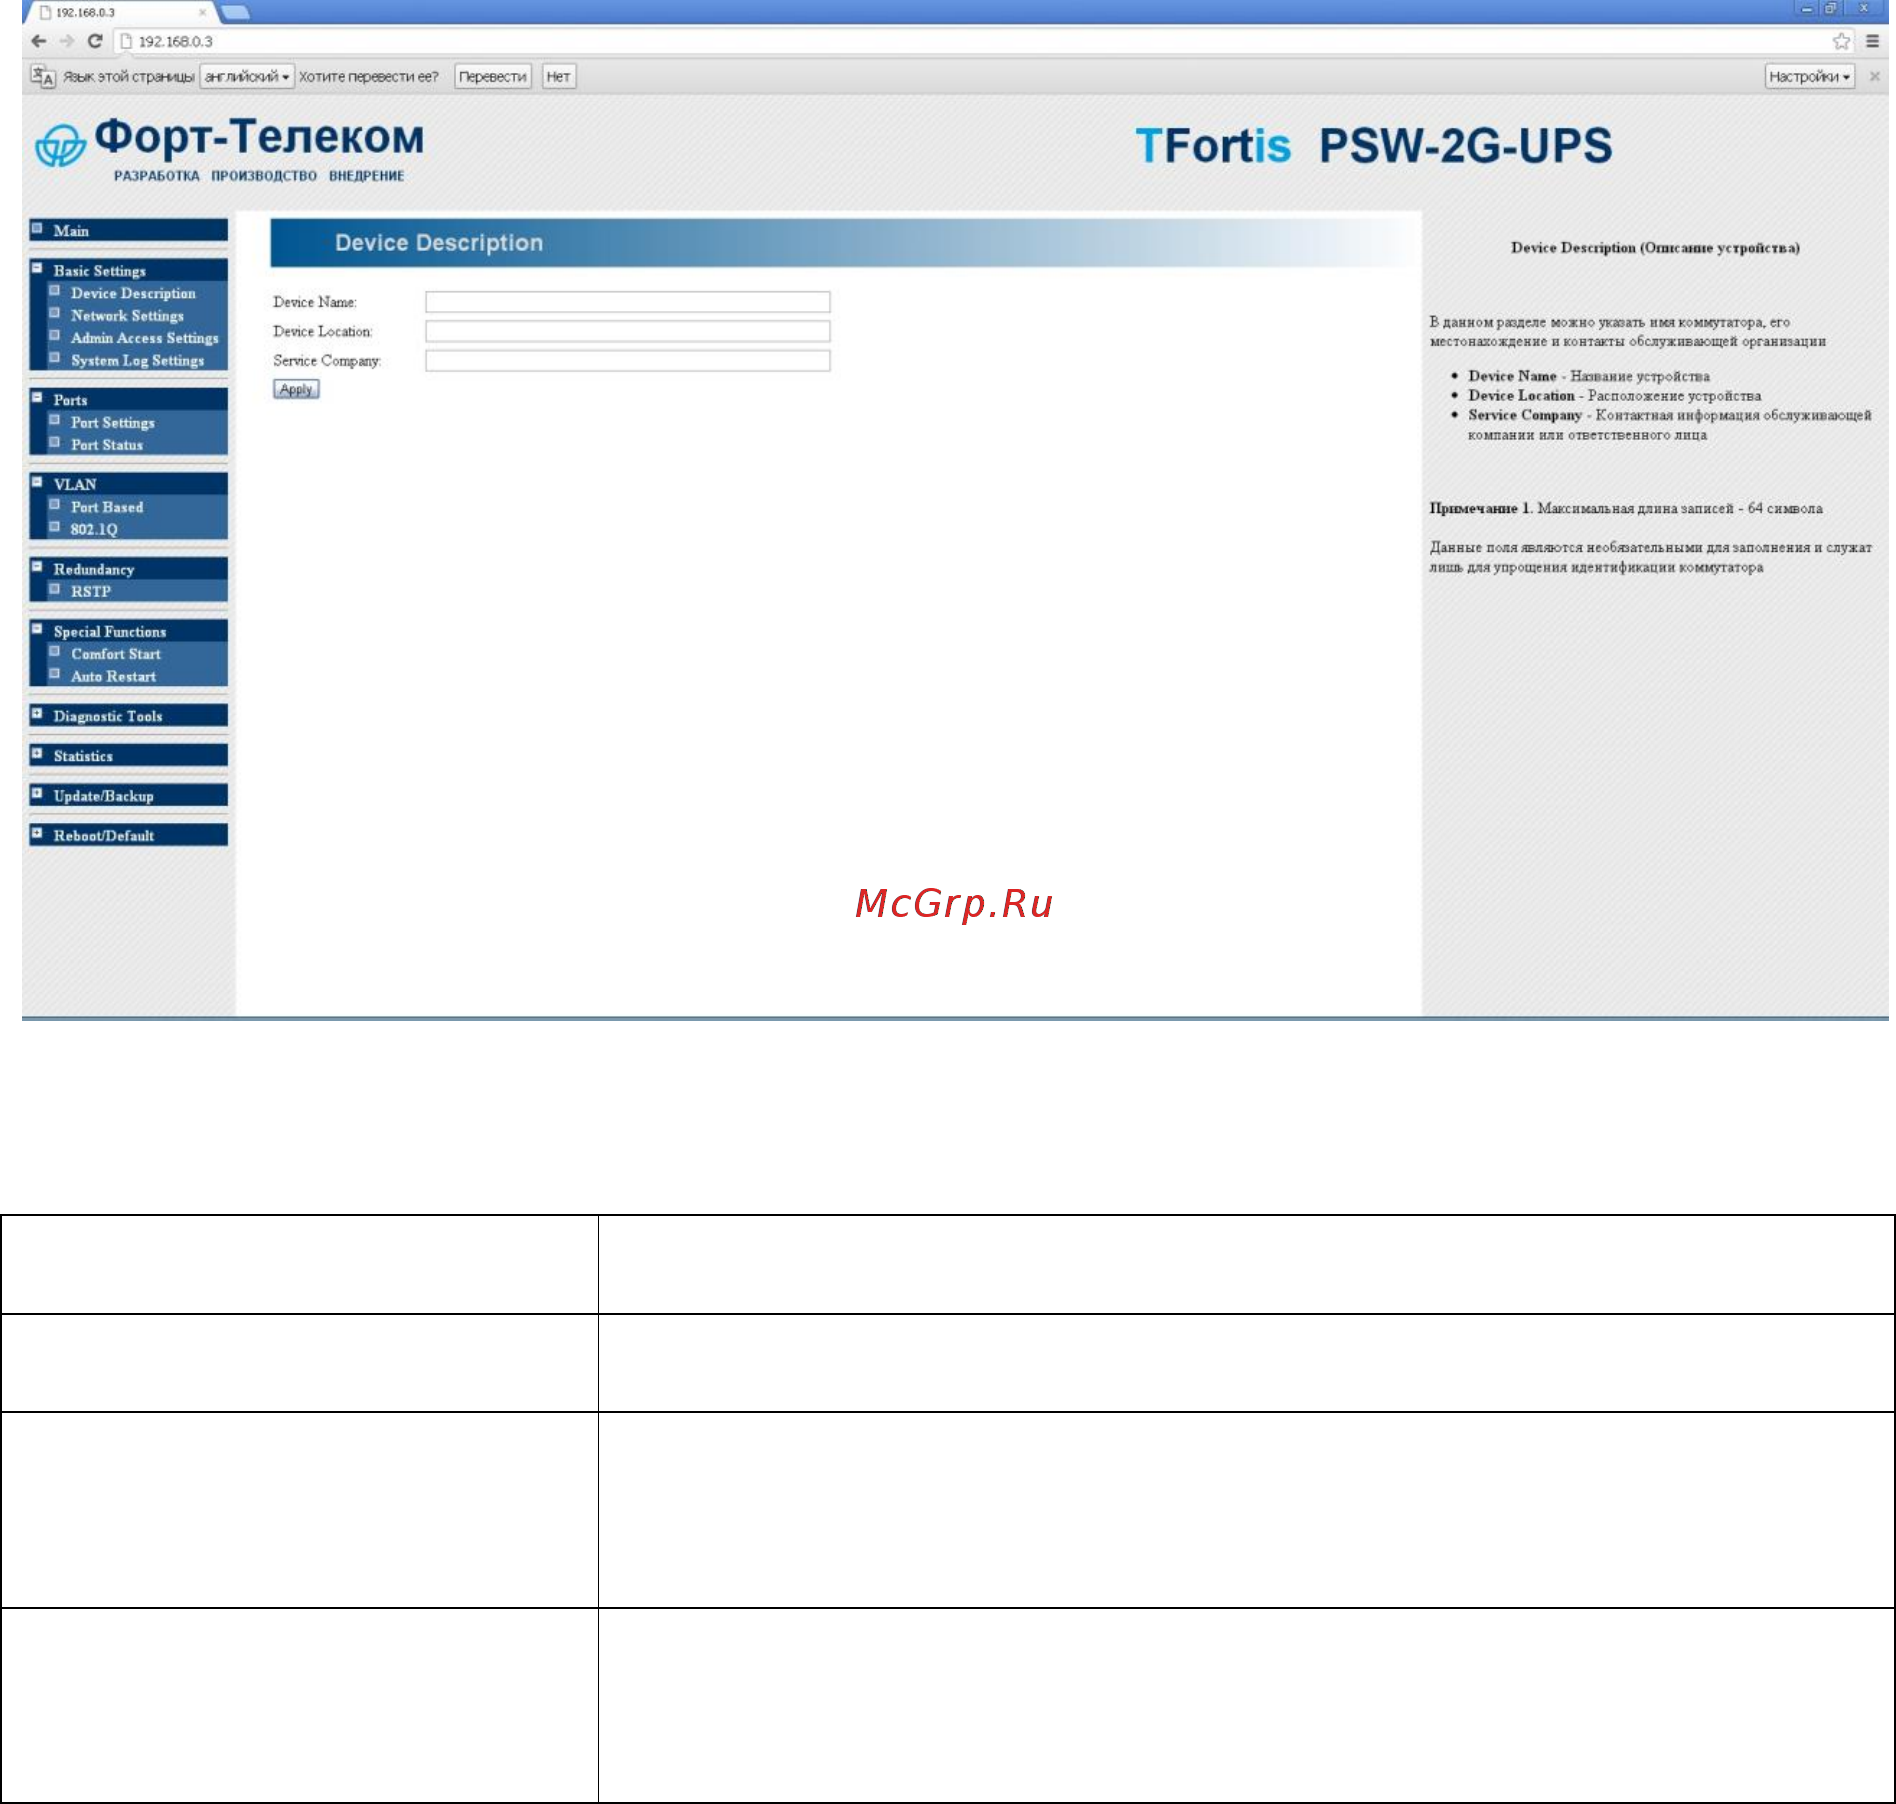Open page language dropdown английский
This screenshot has width=1896, height=1804.
click(x=247, y=76)
